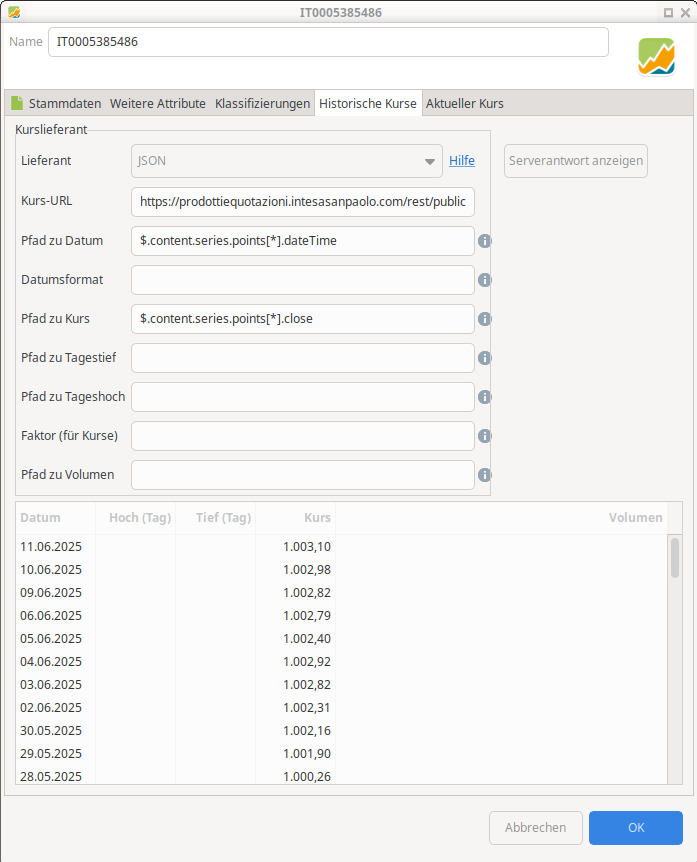The height and width of the screenshot is (862, 697).
Task: Click the Hilfe link
Action: (x=462, y=161)
